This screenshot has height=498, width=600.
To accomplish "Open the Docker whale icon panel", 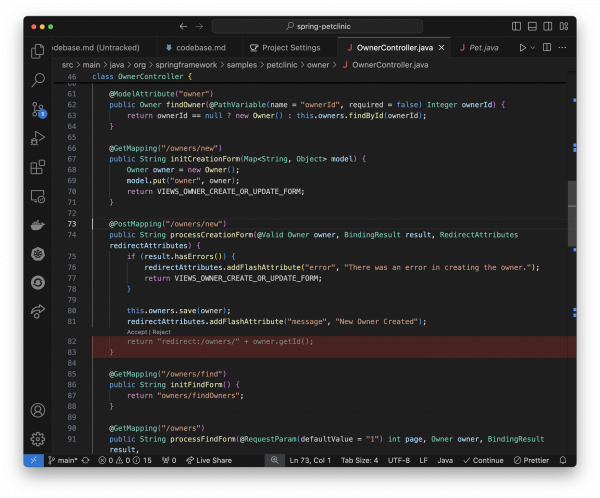I will click(x=38, y=225).
